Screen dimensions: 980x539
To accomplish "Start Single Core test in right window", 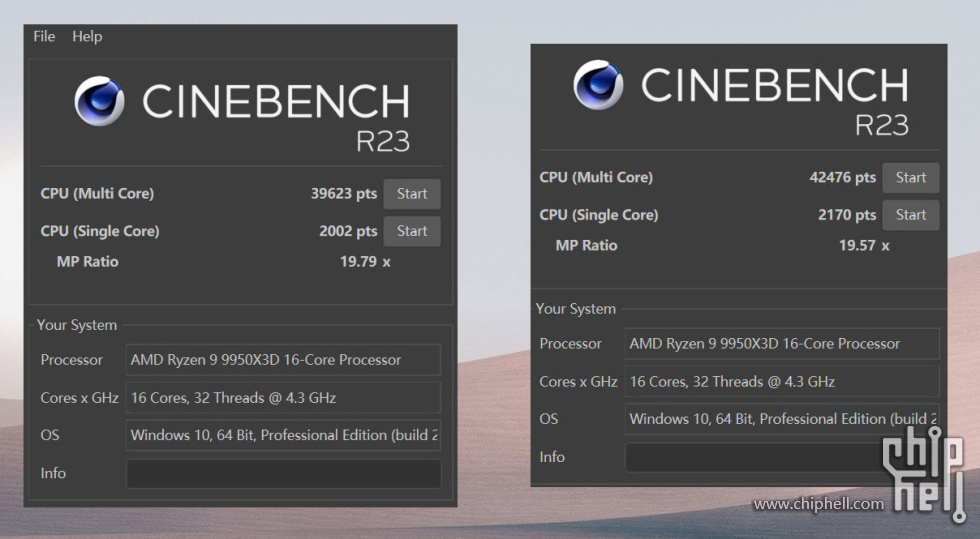I will pyautogui.click(x=911, y=215).
